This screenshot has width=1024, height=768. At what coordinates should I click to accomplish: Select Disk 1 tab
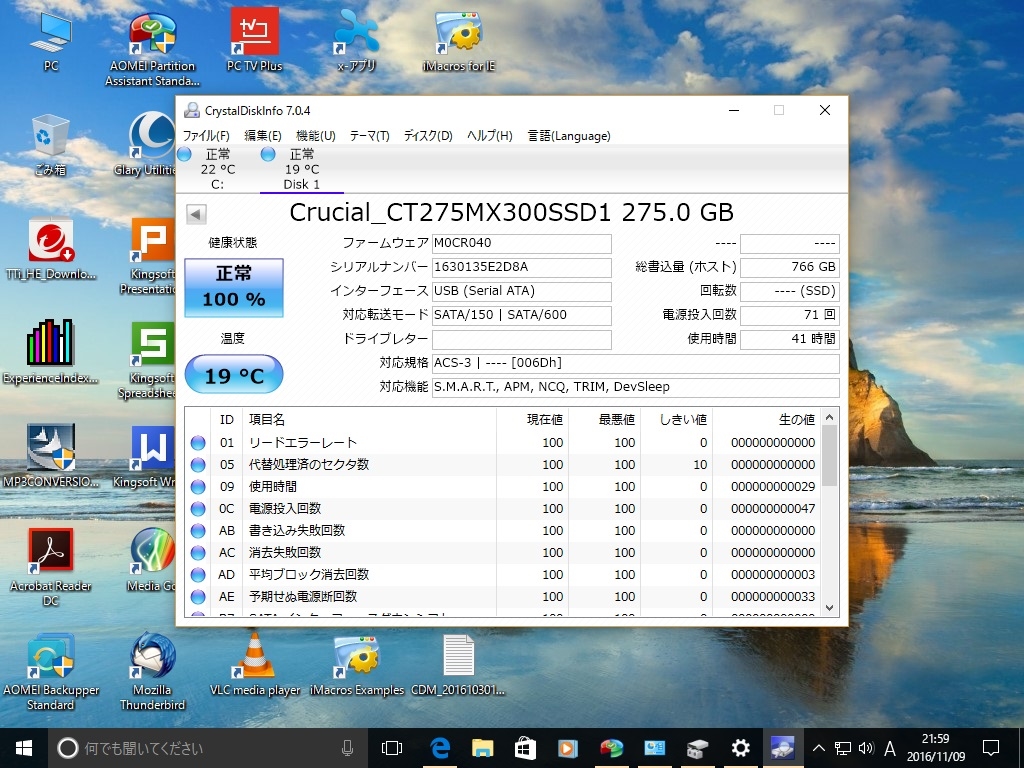click(x=301, y=169)
